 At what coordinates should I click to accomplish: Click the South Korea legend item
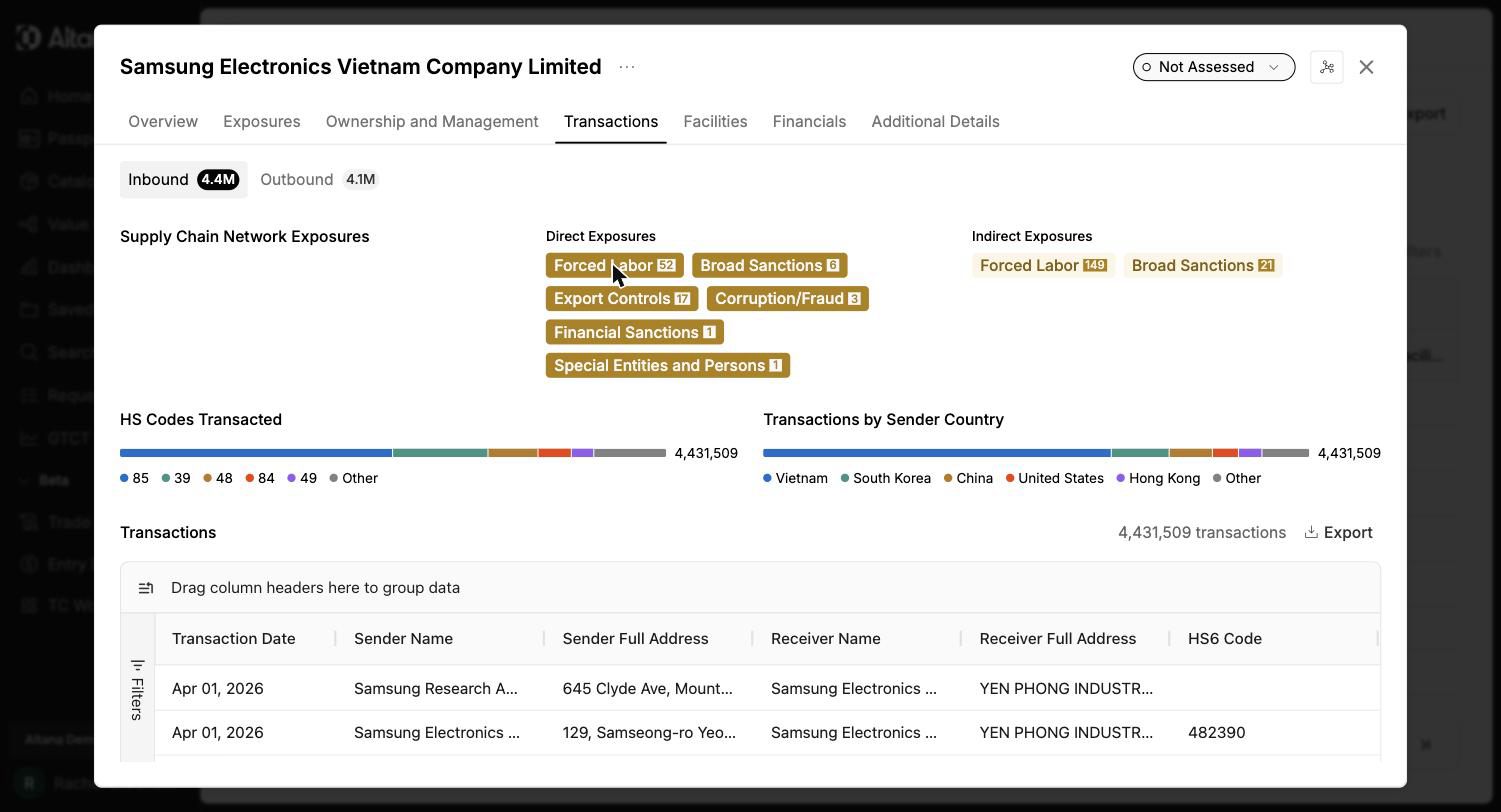pos(886,478)
